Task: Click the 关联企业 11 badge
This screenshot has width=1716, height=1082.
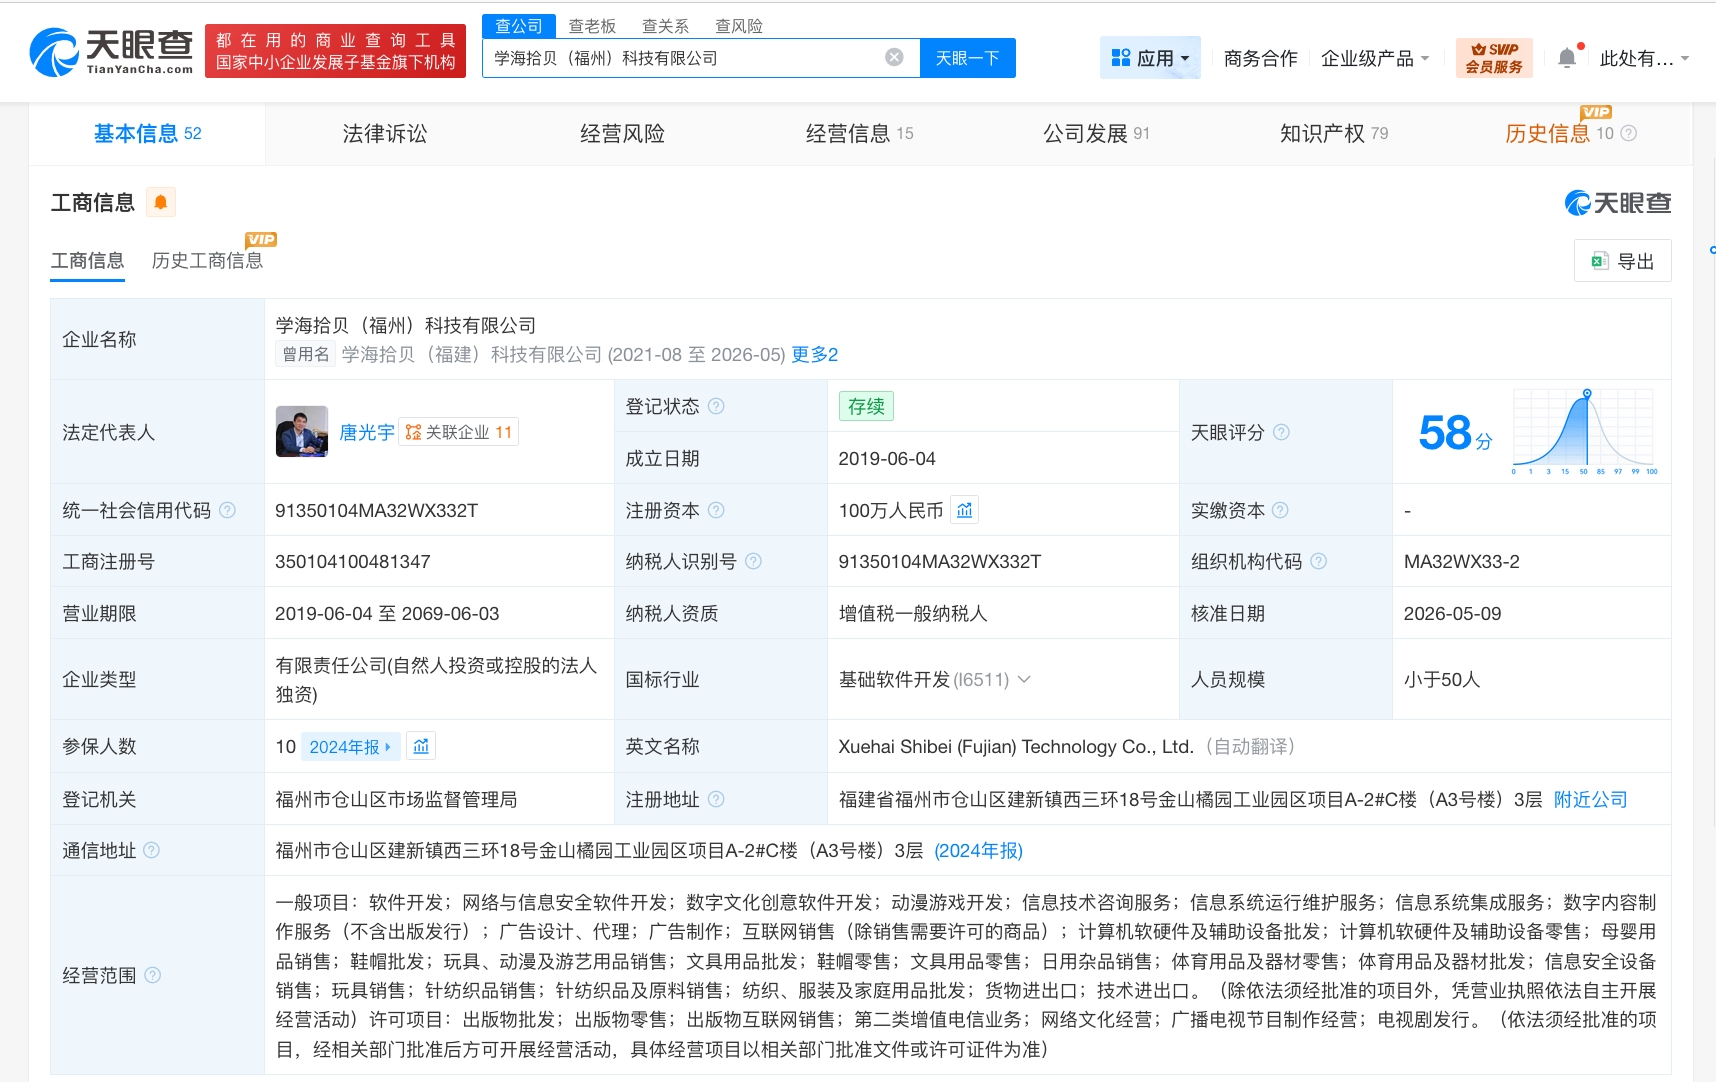Action: [x=459, y=432]
